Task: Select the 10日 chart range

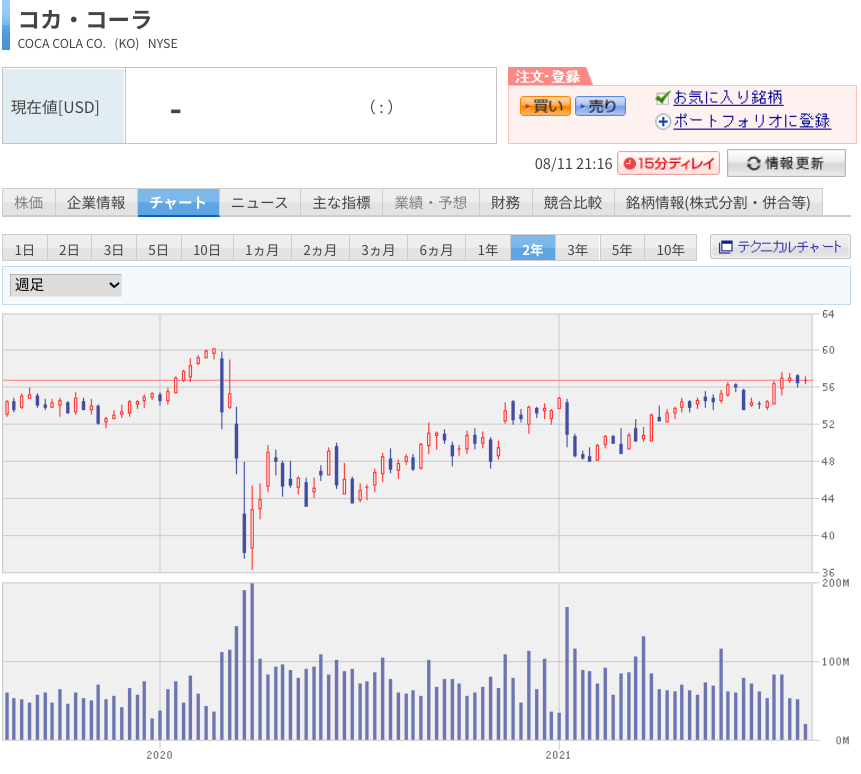Action: point(207,250)
